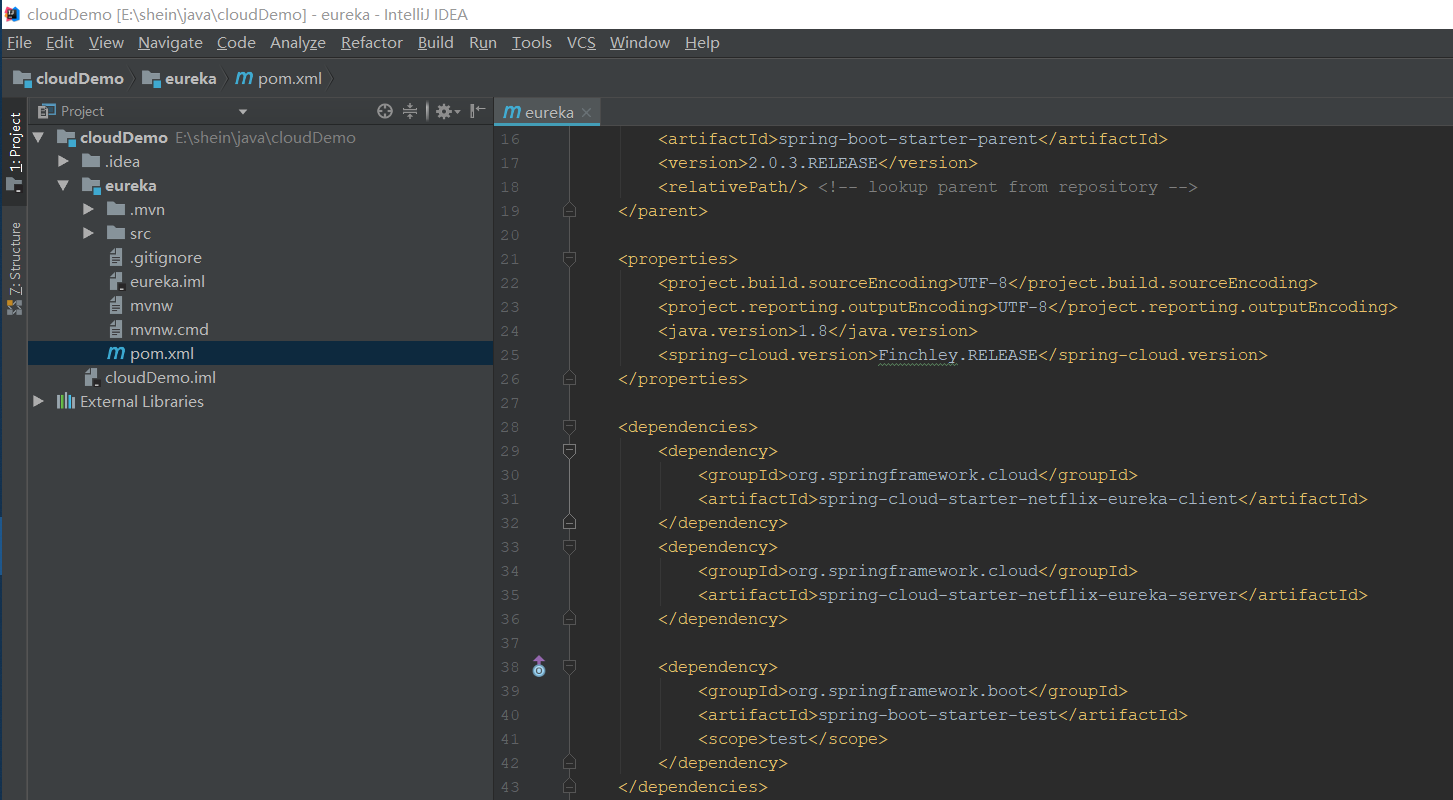This screenshot has width=1453, height=800.
Task: Expand the src folder
Action: pos(88,233)
